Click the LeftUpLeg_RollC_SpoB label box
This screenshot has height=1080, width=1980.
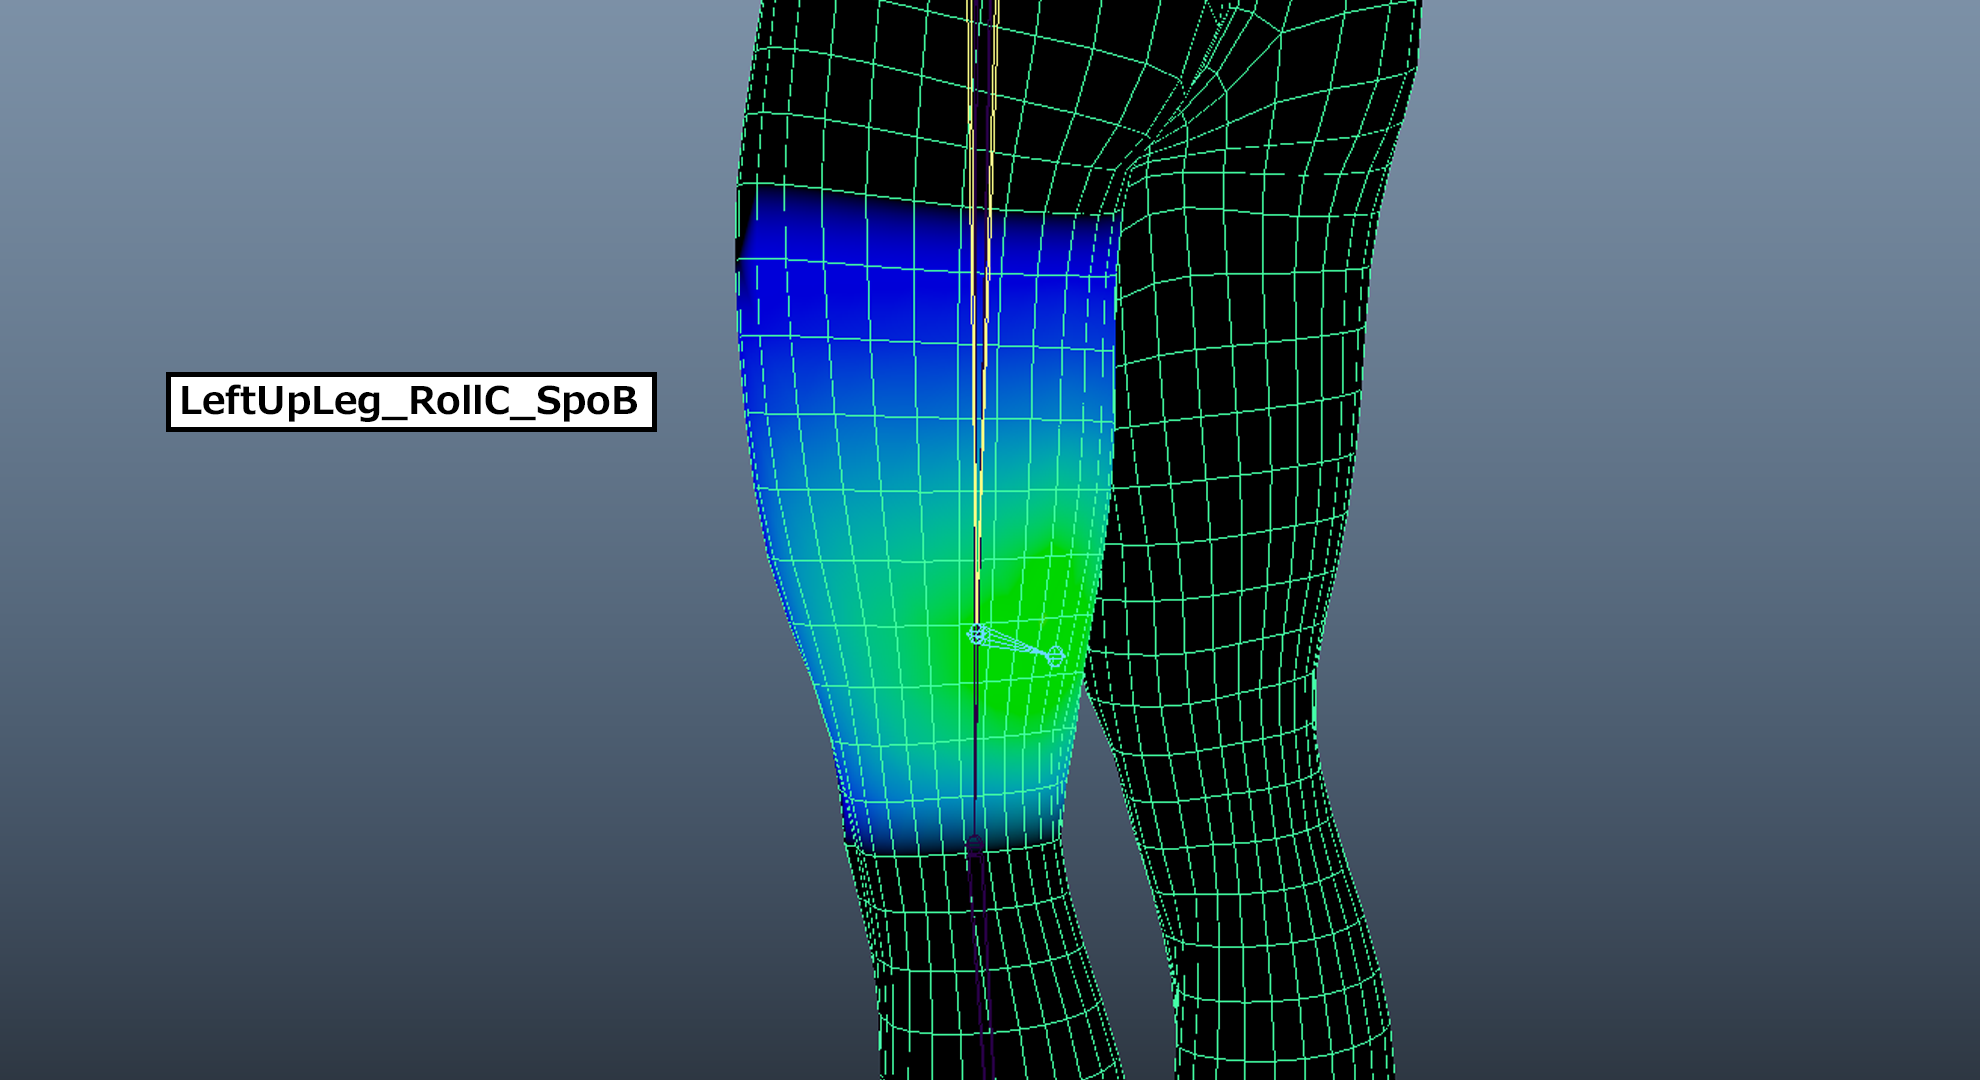[410, 402]
